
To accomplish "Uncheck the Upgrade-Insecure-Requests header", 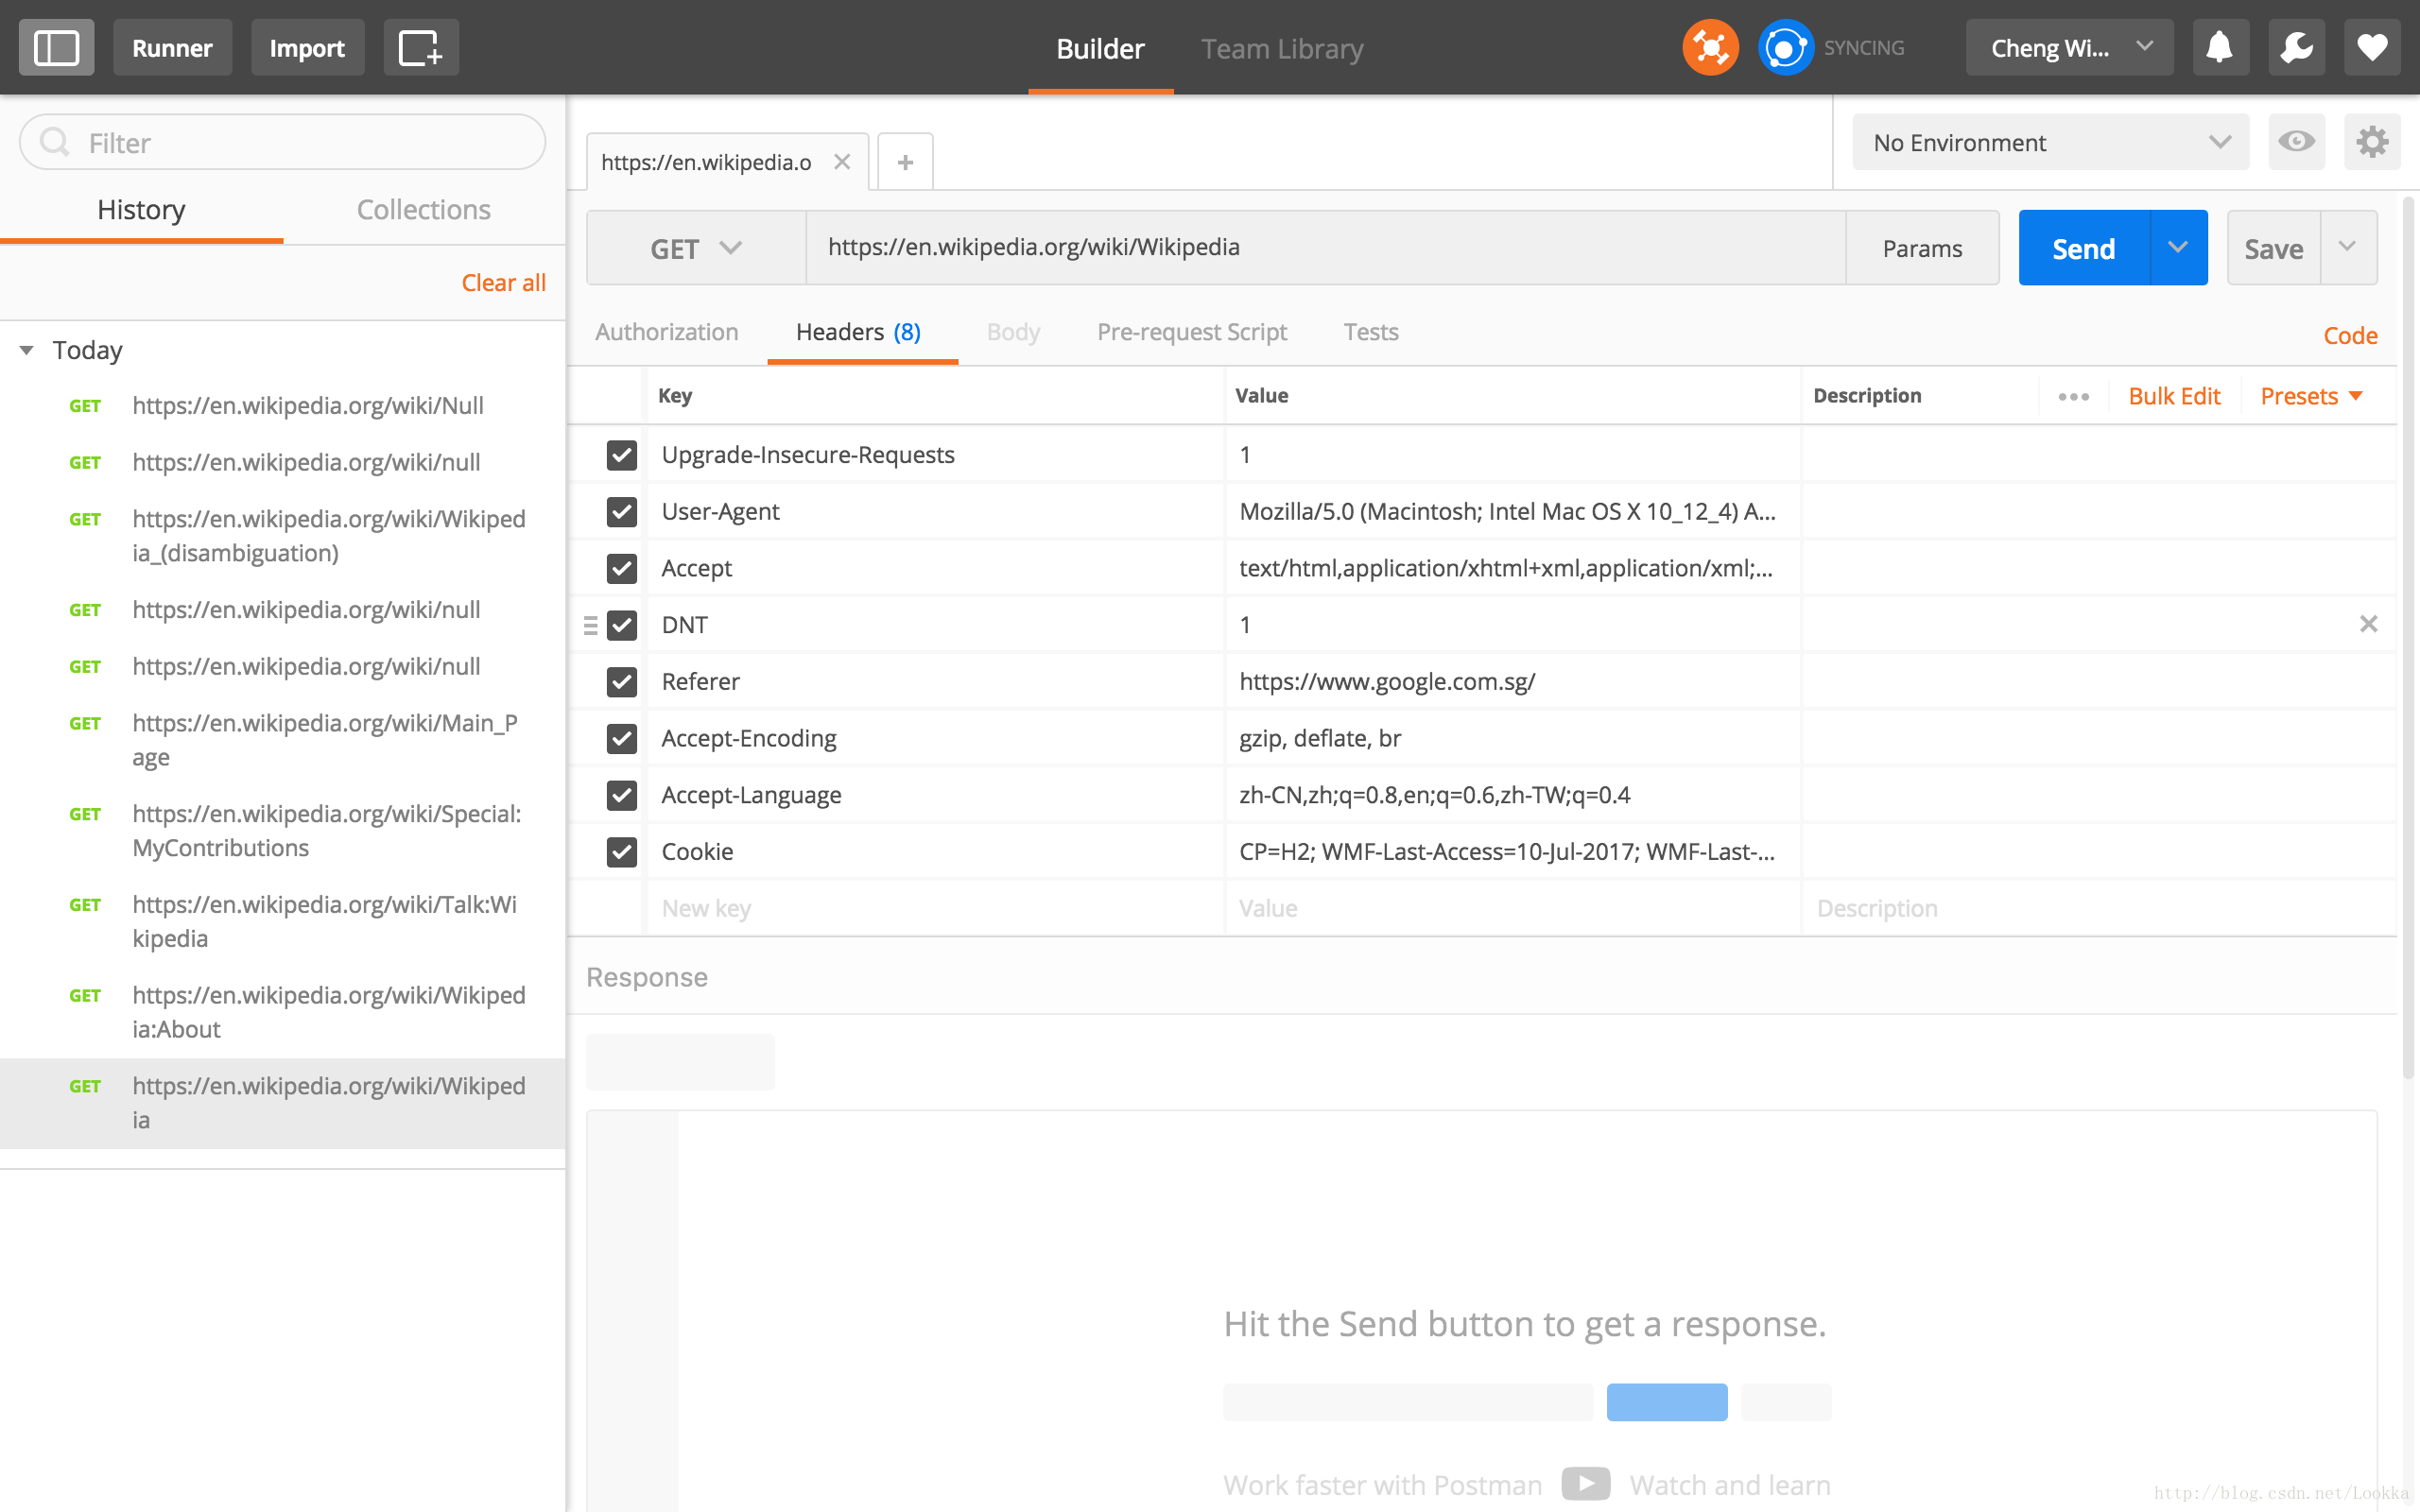I will pos(622,455).
